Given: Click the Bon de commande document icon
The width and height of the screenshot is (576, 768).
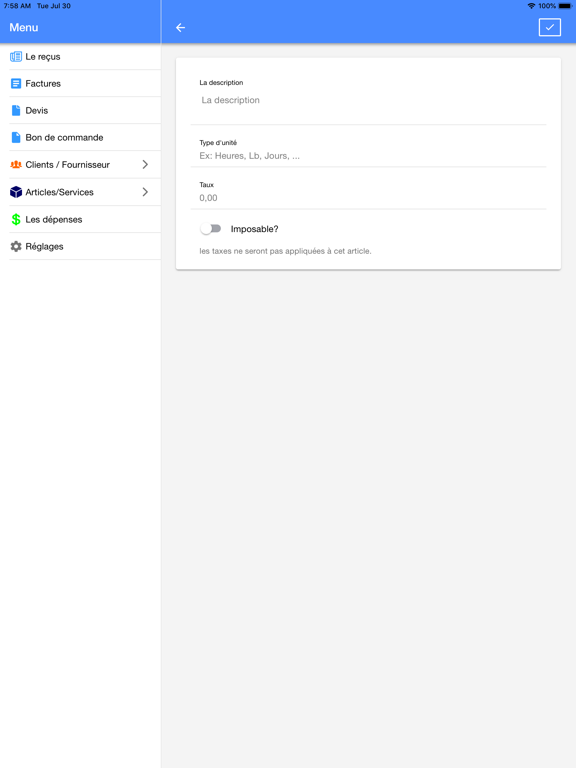Looking at the screenshot, I should click(16, 137).
